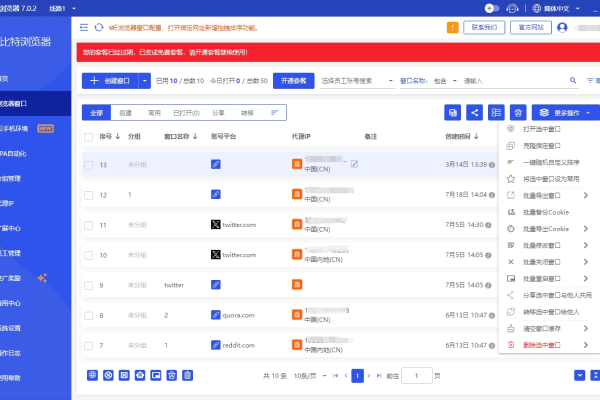600x400 pixels.
Task: Click the X icon for twitter.com in row 11
Action: [x=216, y=224]
